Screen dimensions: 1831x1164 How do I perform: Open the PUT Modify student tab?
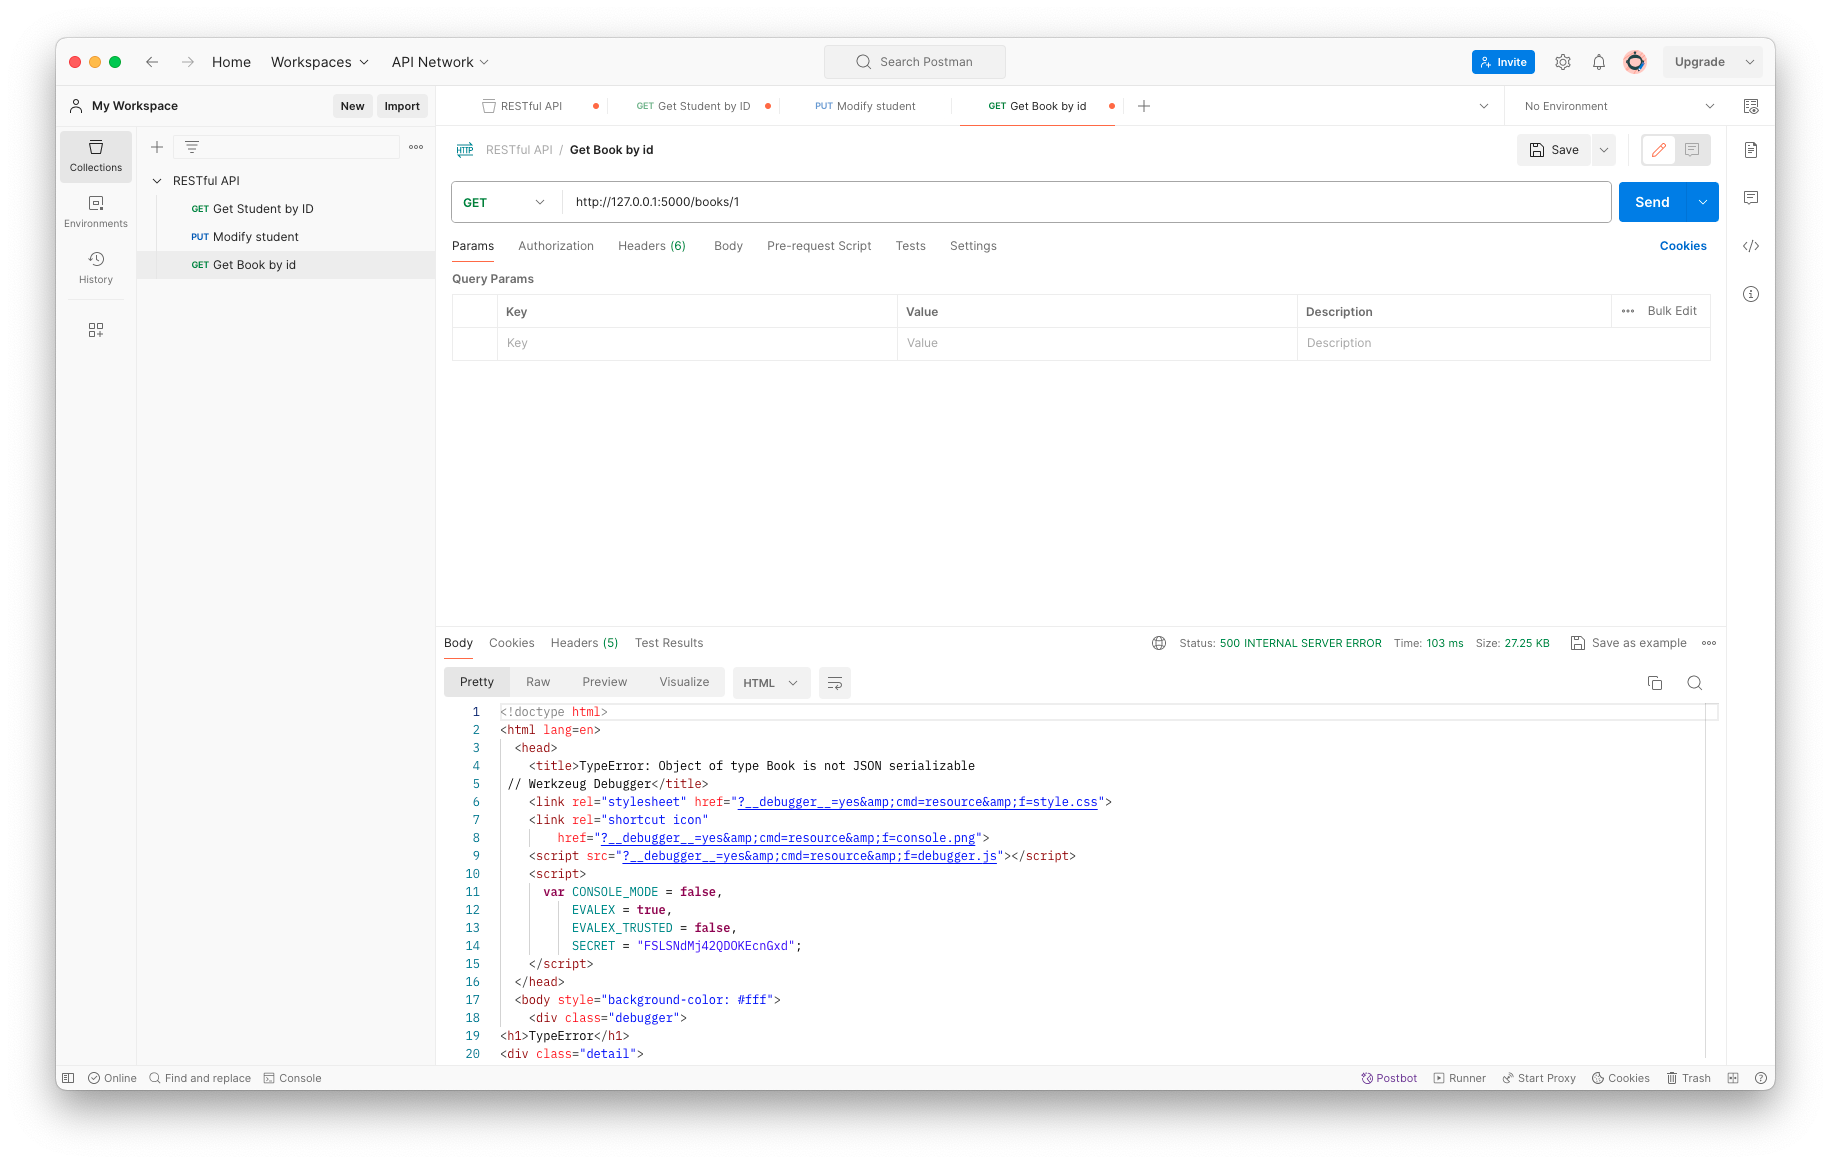[866, 106]
